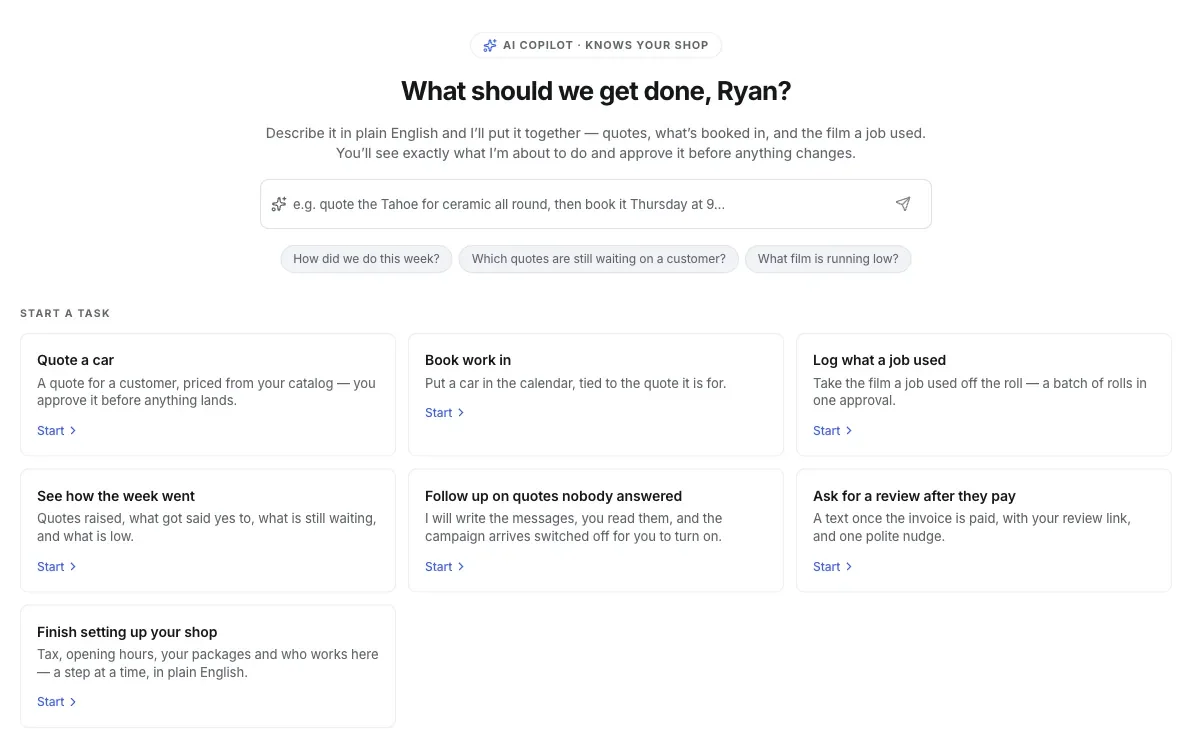
Task: Click description 'A text once the invoice is paid'
Action: tap(972, 527)
